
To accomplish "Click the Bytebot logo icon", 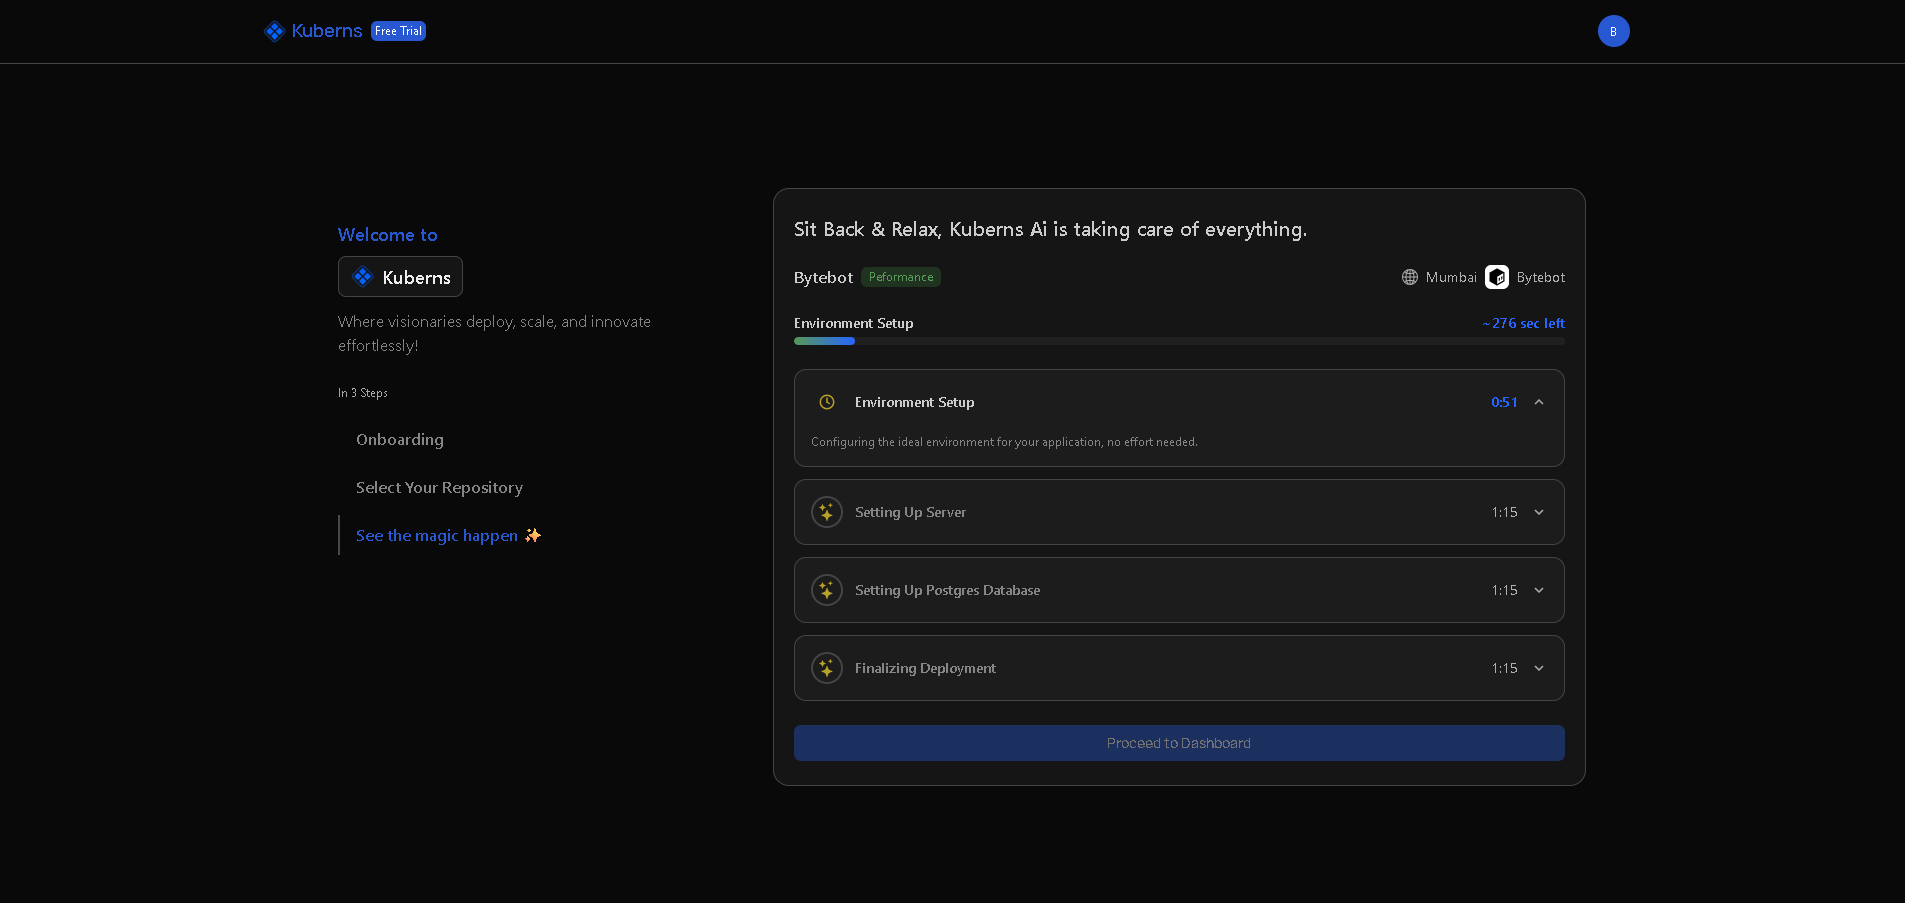I will coord(1496,277).
